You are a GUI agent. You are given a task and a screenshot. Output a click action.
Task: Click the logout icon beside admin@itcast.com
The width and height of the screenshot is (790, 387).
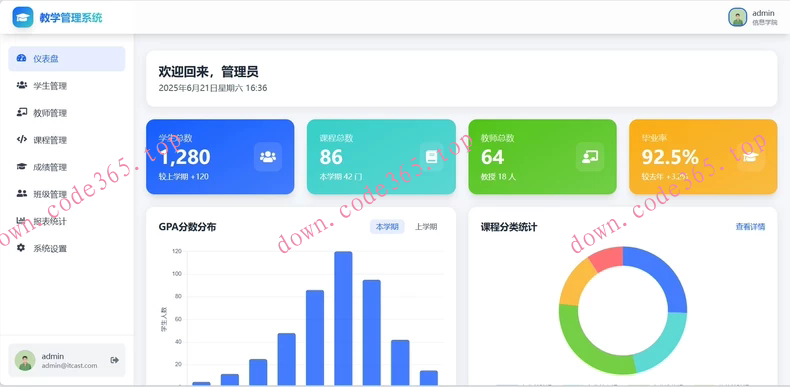pyautogui.click(x=114, y=360)
